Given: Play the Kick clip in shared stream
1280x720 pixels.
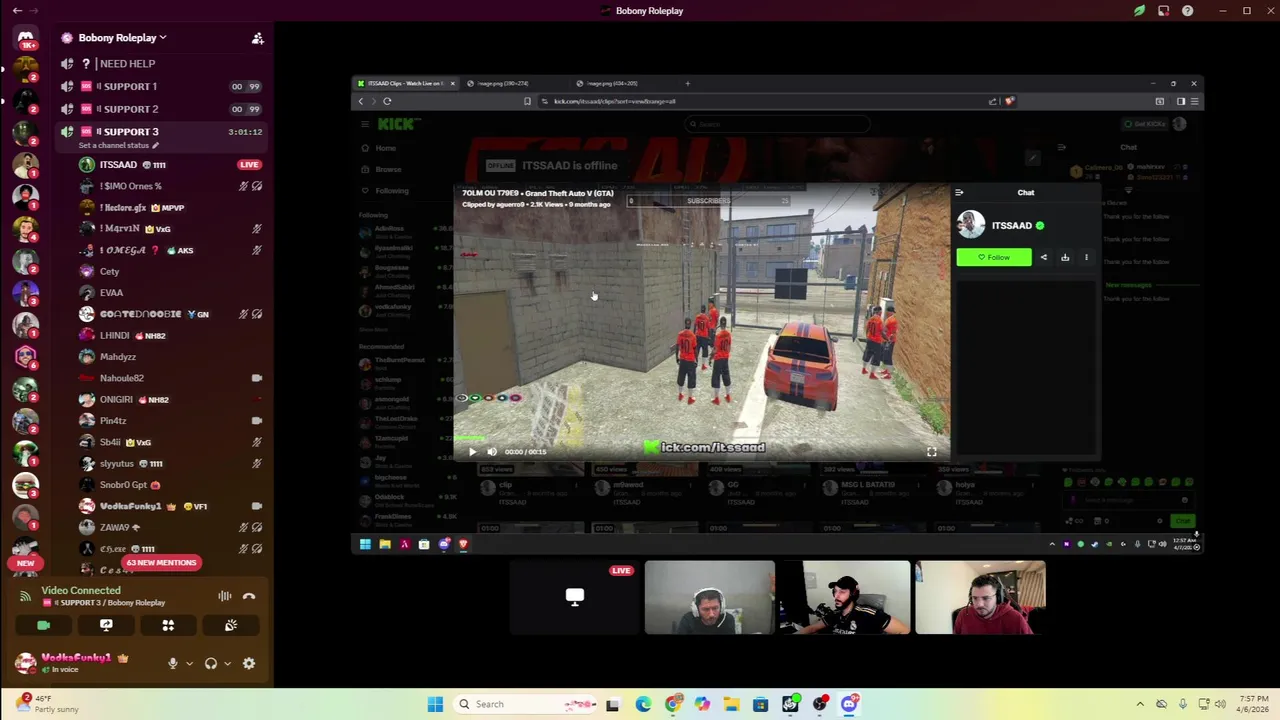Looking at the screenshot, I should tap(472, 452).
